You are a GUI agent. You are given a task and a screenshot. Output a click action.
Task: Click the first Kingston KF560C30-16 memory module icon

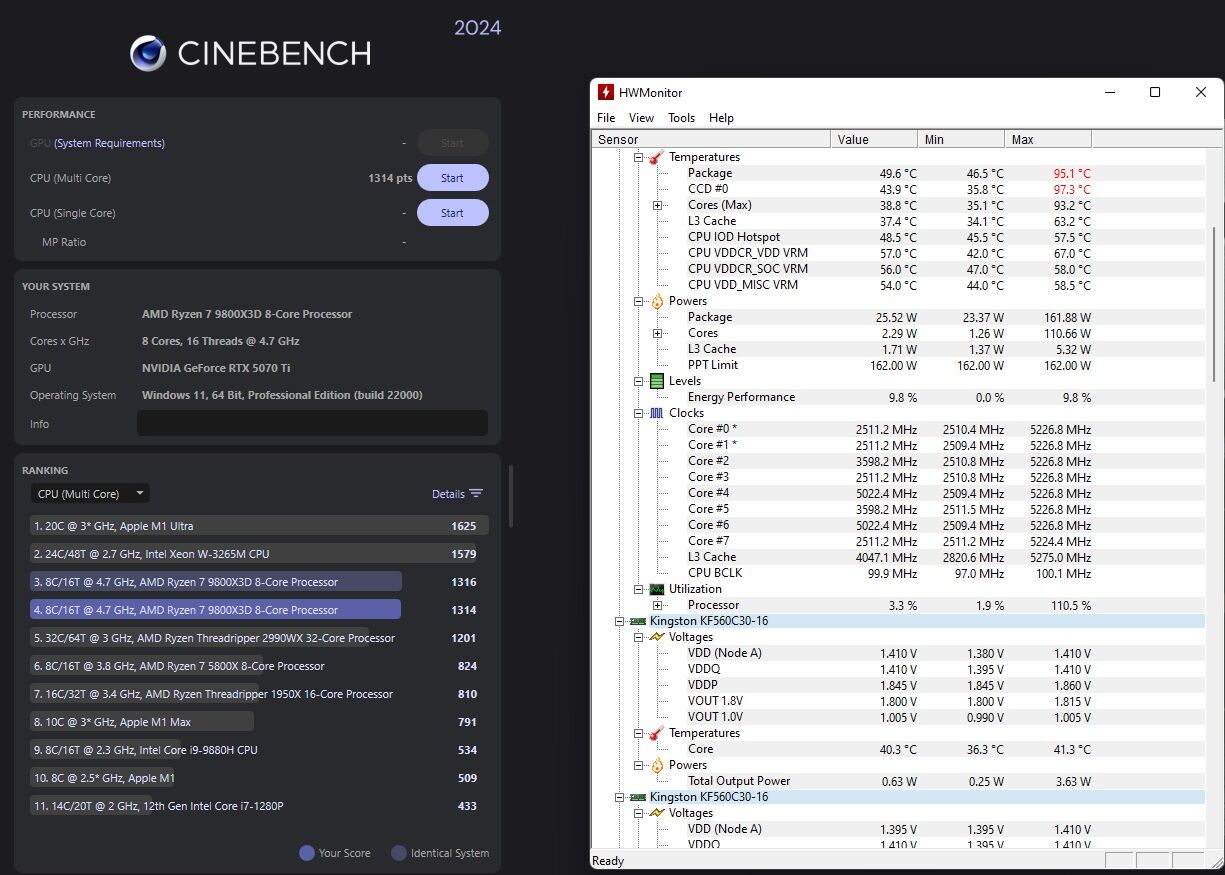tap(637, 621)
